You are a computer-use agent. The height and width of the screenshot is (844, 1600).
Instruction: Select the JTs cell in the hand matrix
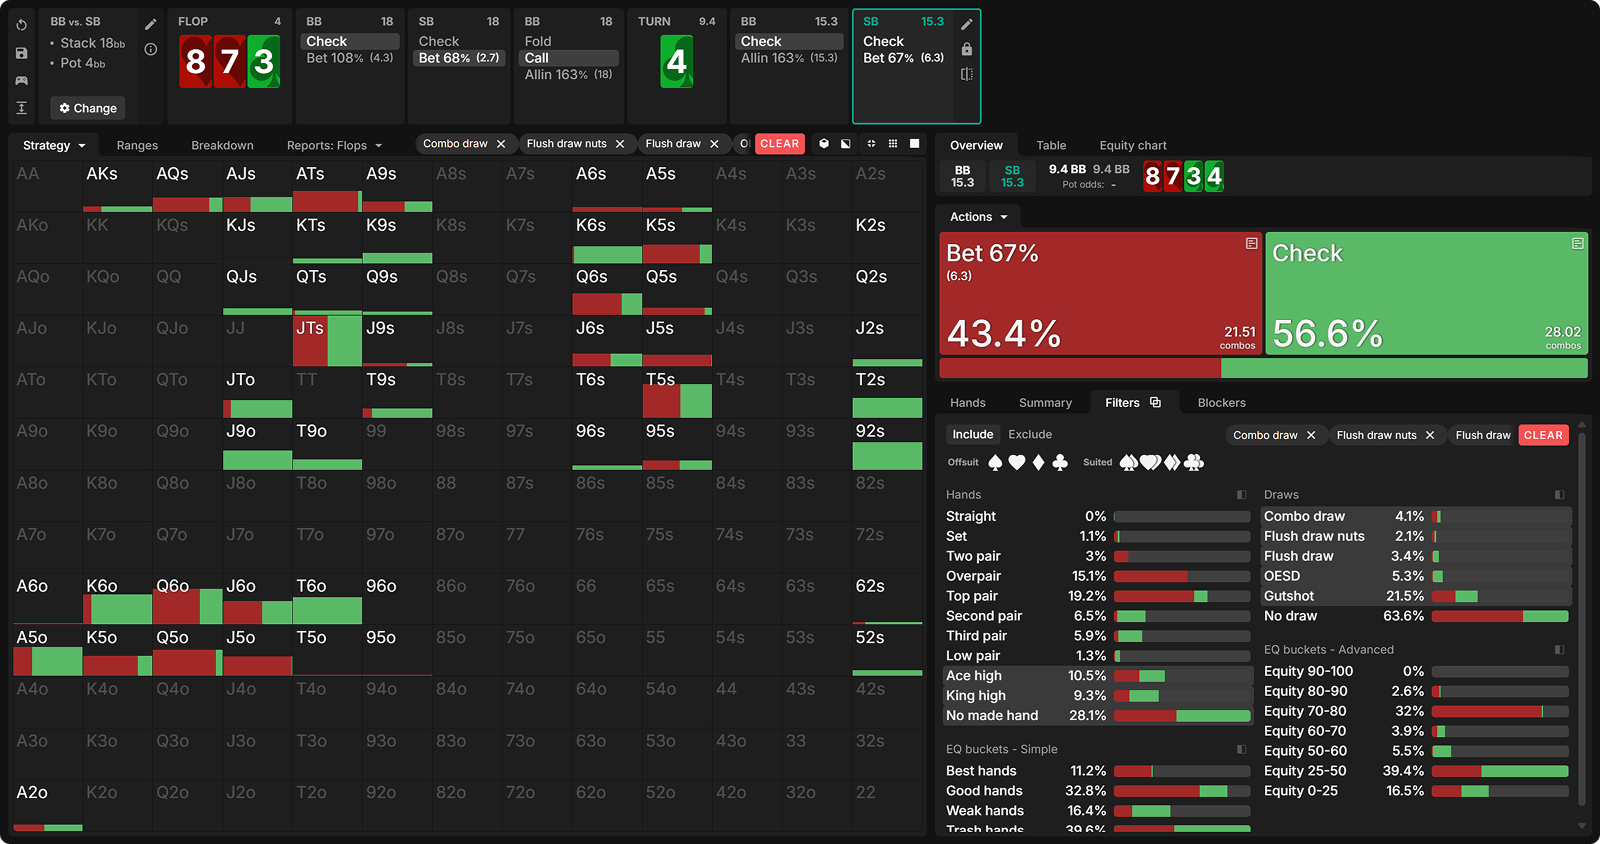327,341
